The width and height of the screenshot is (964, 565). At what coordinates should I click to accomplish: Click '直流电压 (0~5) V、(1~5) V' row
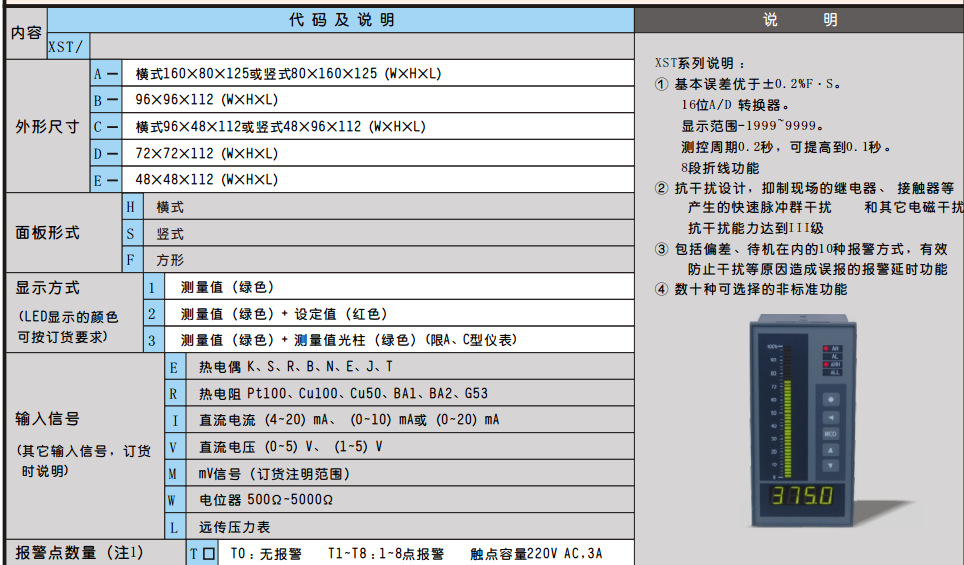coord(409,447)
